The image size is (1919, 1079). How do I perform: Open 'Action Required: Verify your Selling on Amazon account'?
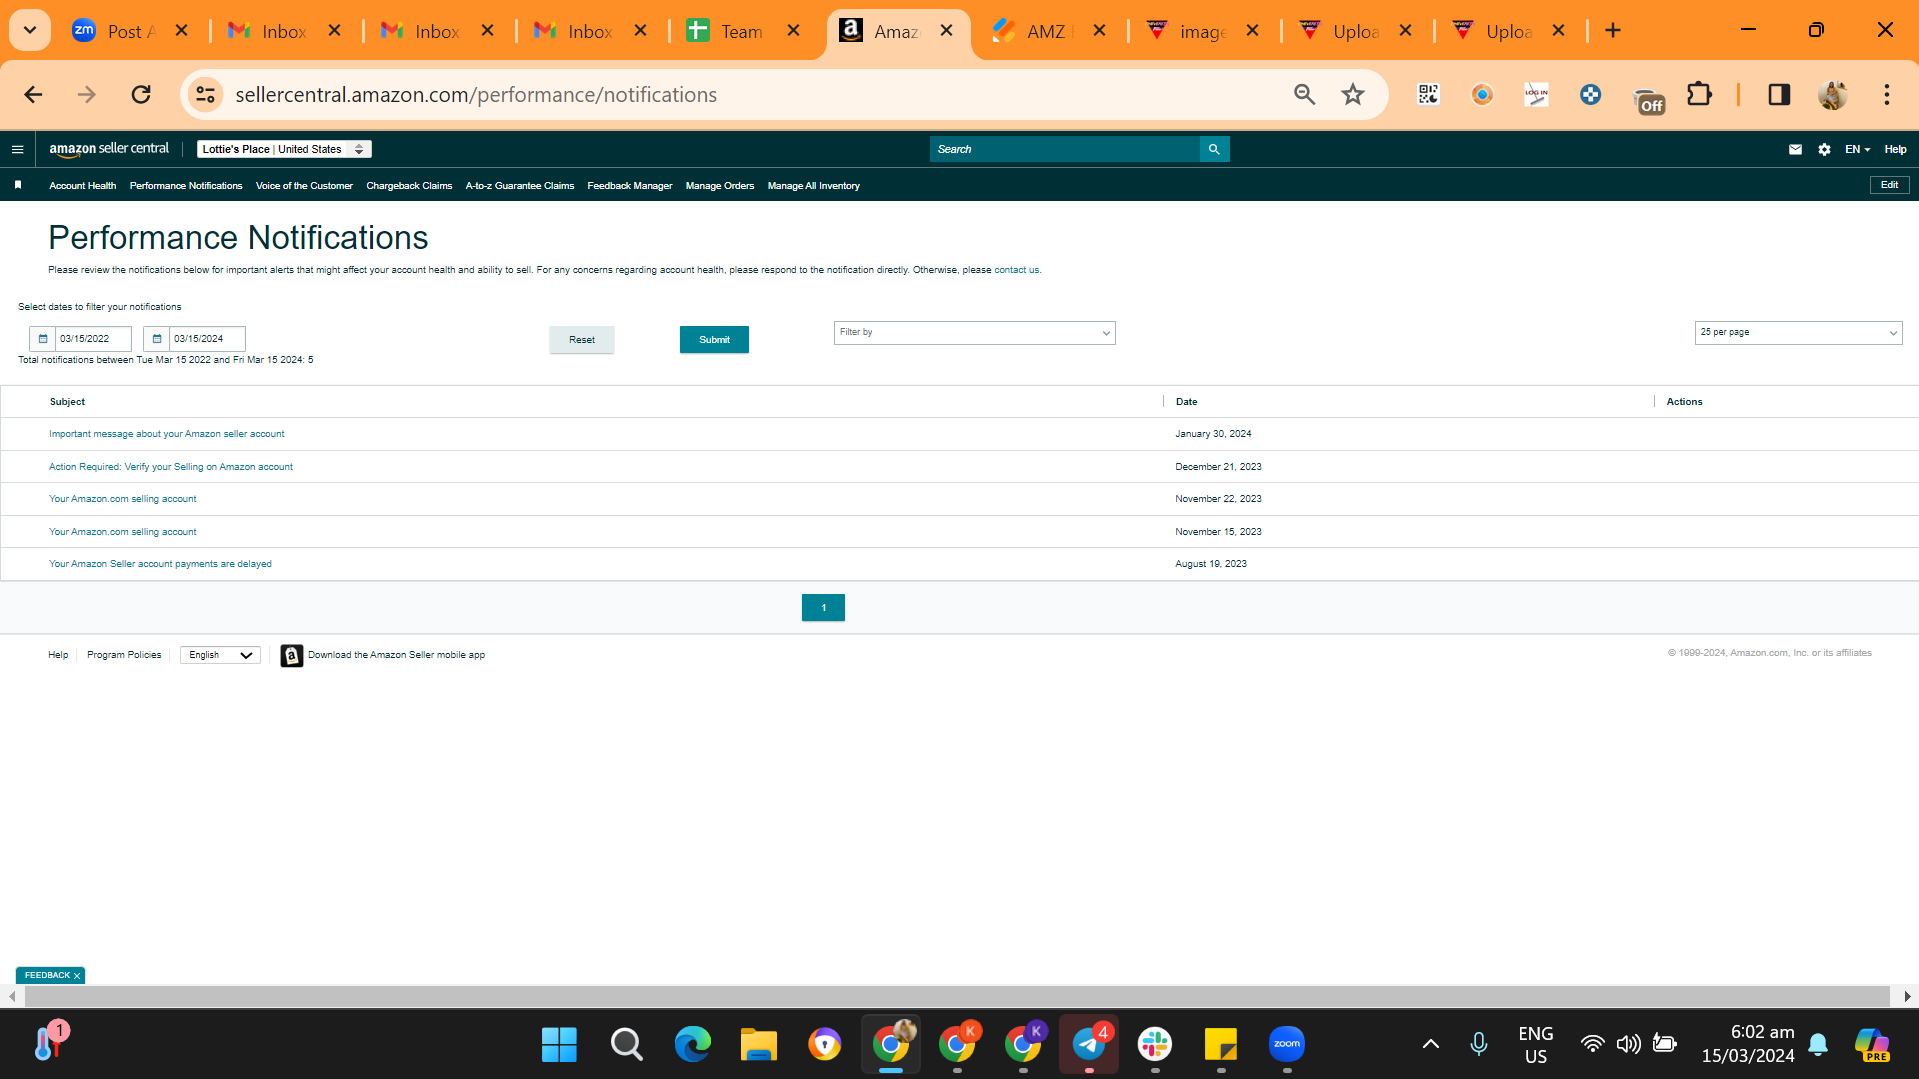coord(171,467)
